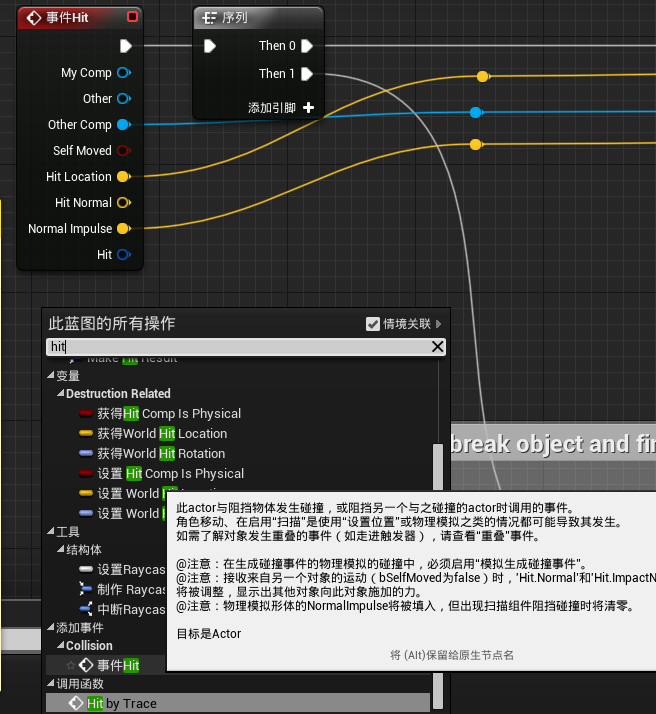Click the Other Comp output pin
The image size is (656, 714).
click(x=124, y=124)
